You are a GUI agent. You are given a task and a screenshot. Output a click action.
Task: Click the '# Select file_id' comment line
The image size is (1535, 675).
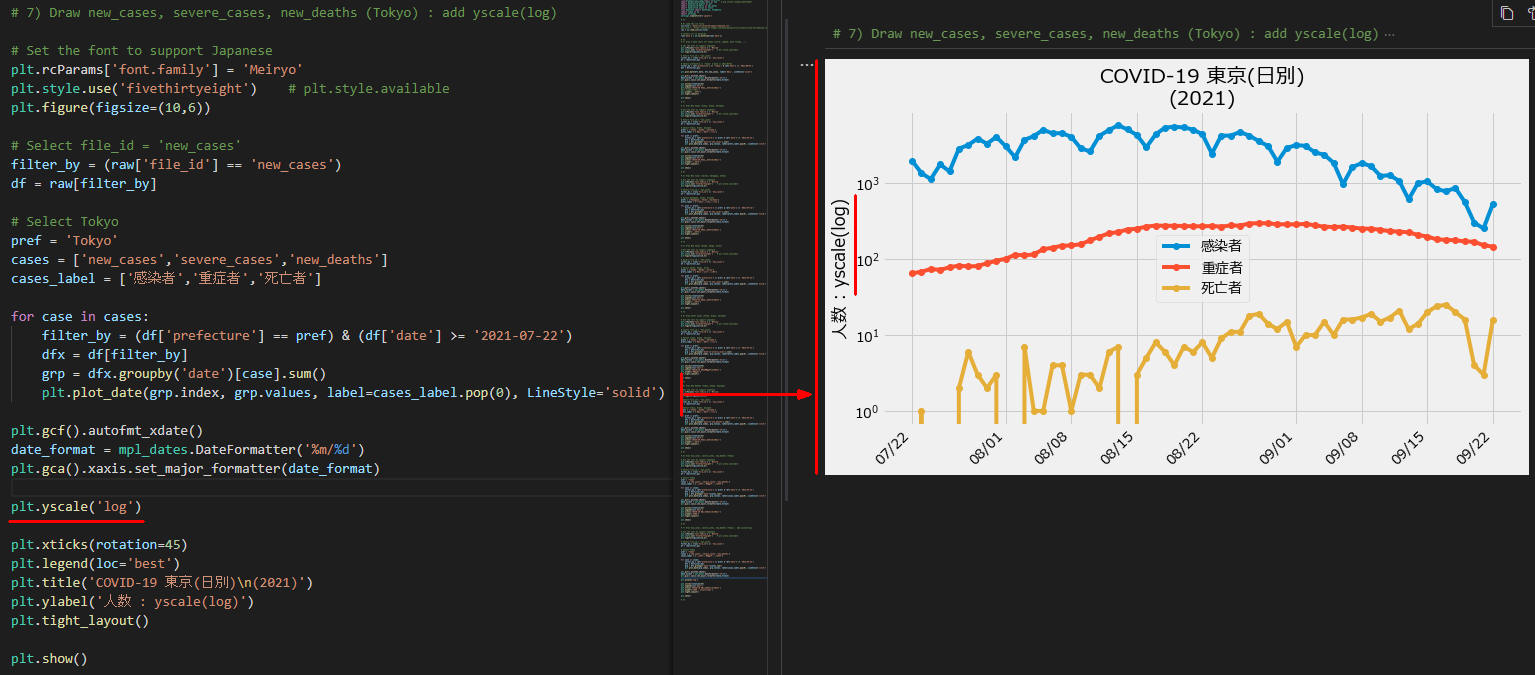click(x=126, y=145)
